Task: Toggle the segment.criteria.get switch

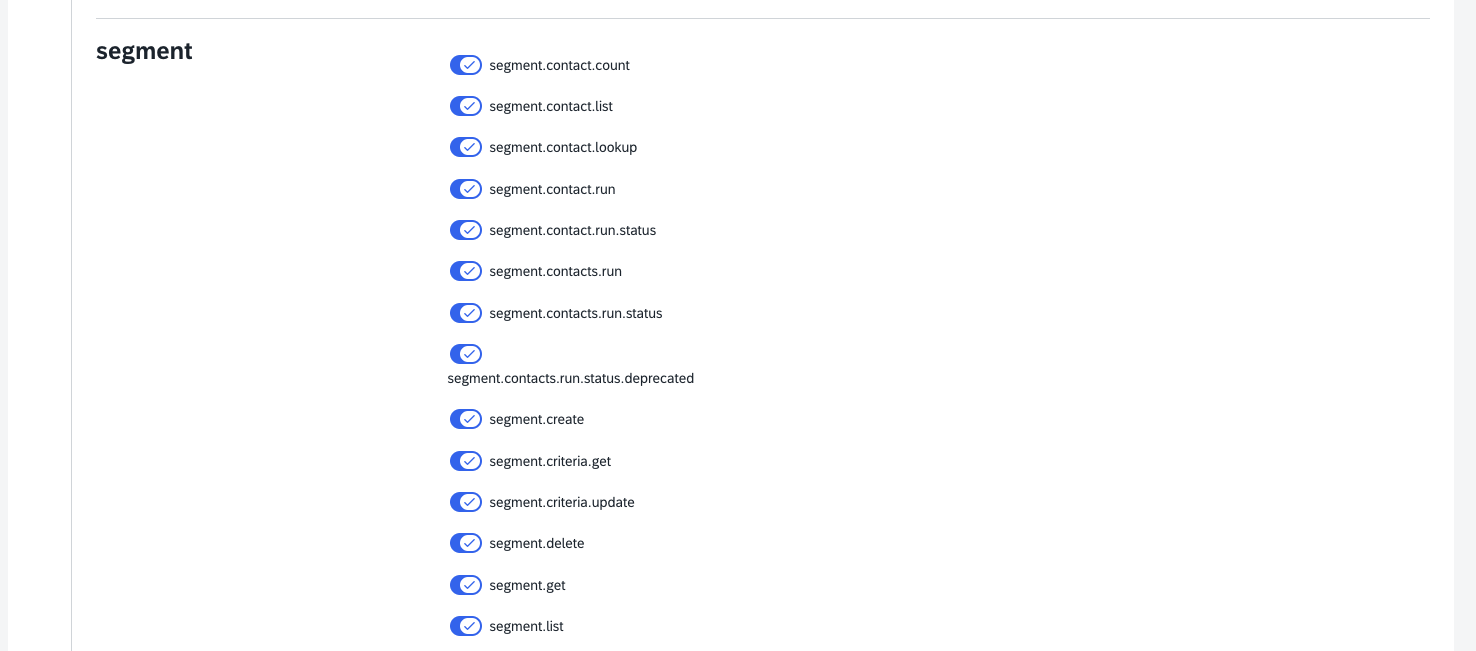Action: [466, 461]
